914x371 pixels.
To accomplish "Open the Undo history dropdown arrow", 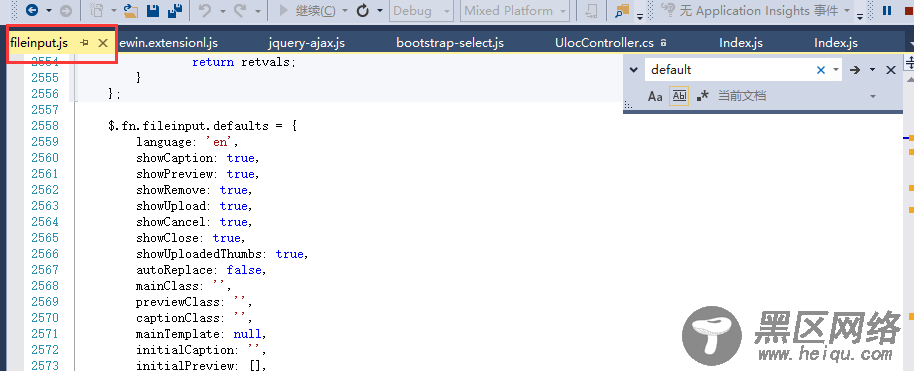I will [223, 10].
